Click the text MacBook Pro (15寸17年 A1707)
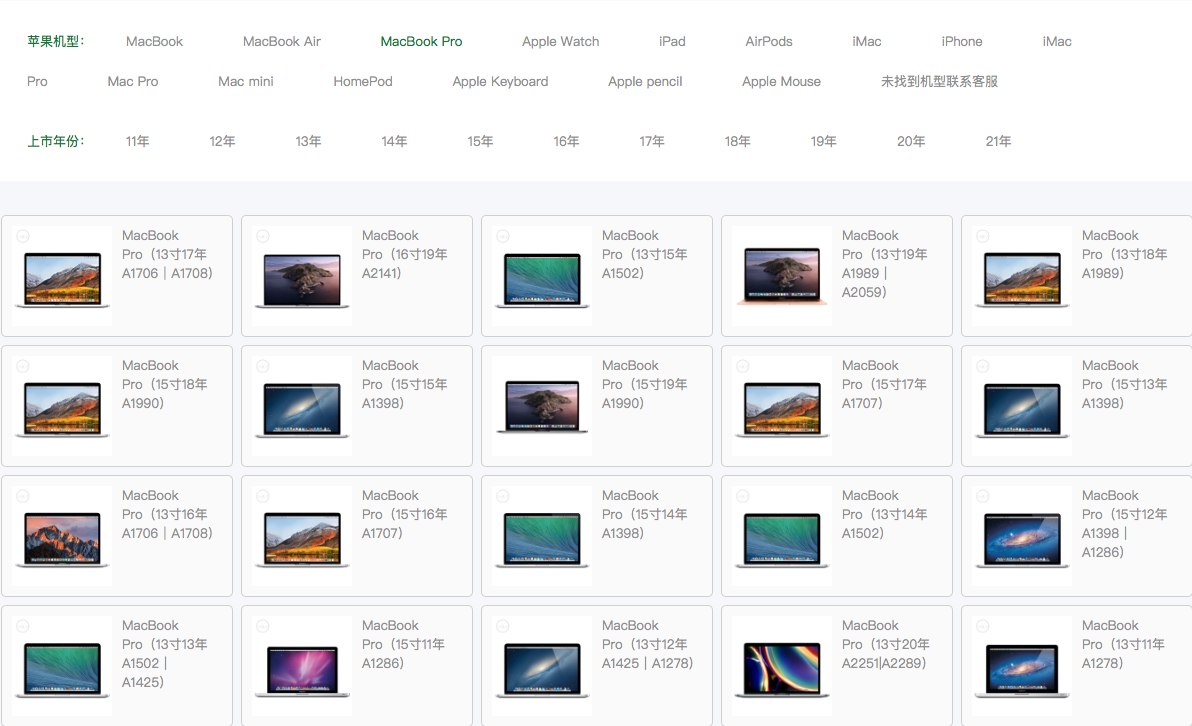 coord(885,385)
